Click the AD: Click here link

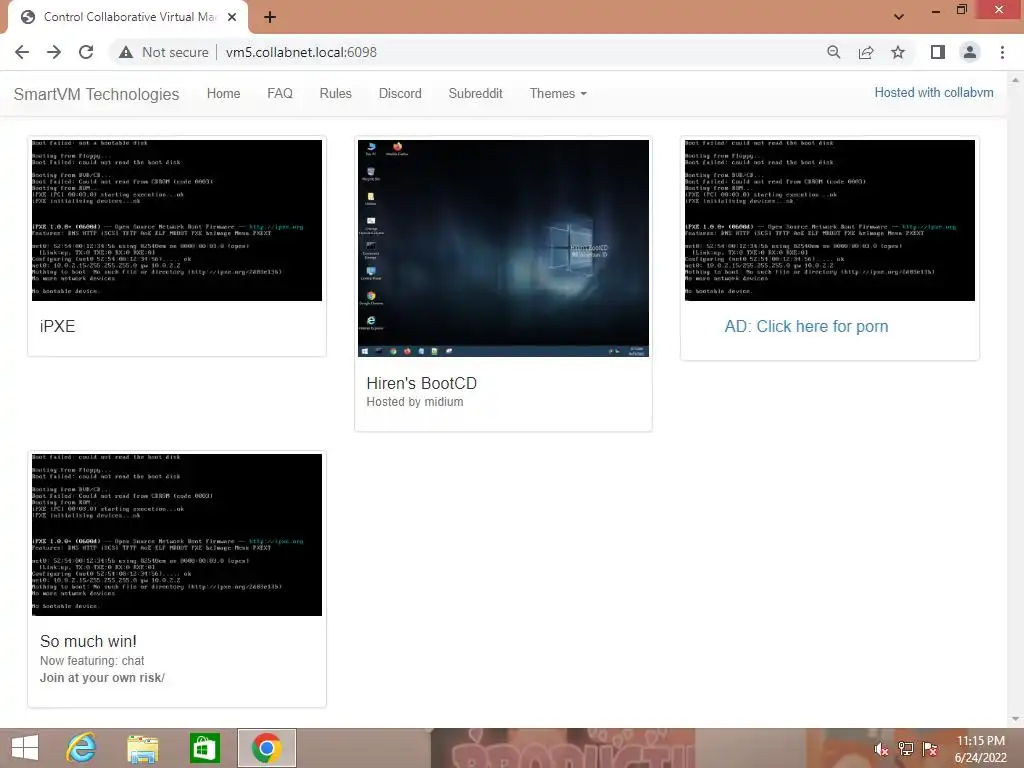(x=806, y=327)
